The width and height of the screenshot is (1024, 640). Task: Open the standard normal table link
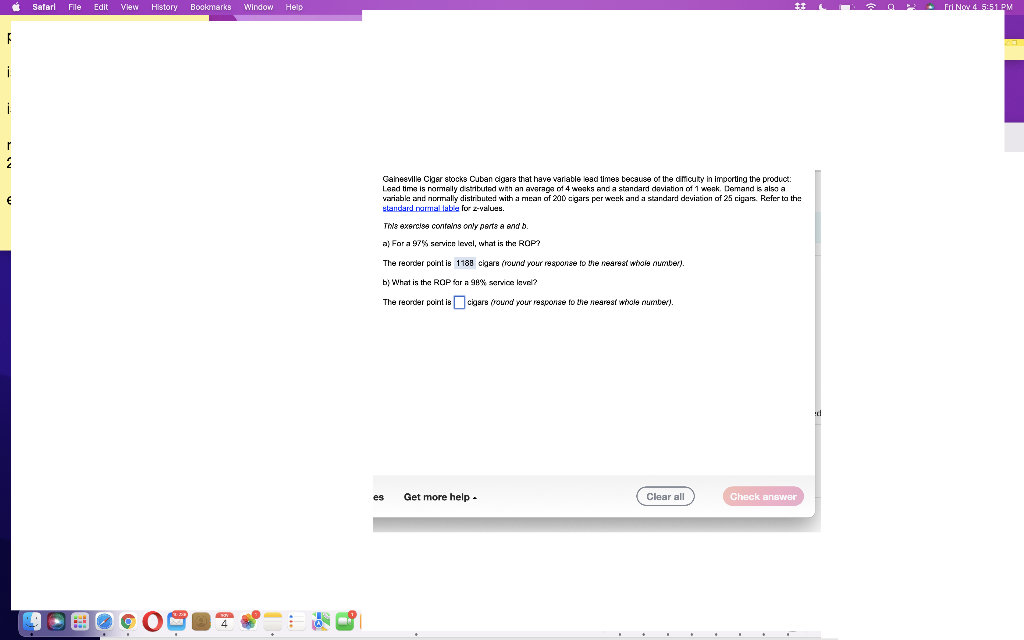click(421, 208)
